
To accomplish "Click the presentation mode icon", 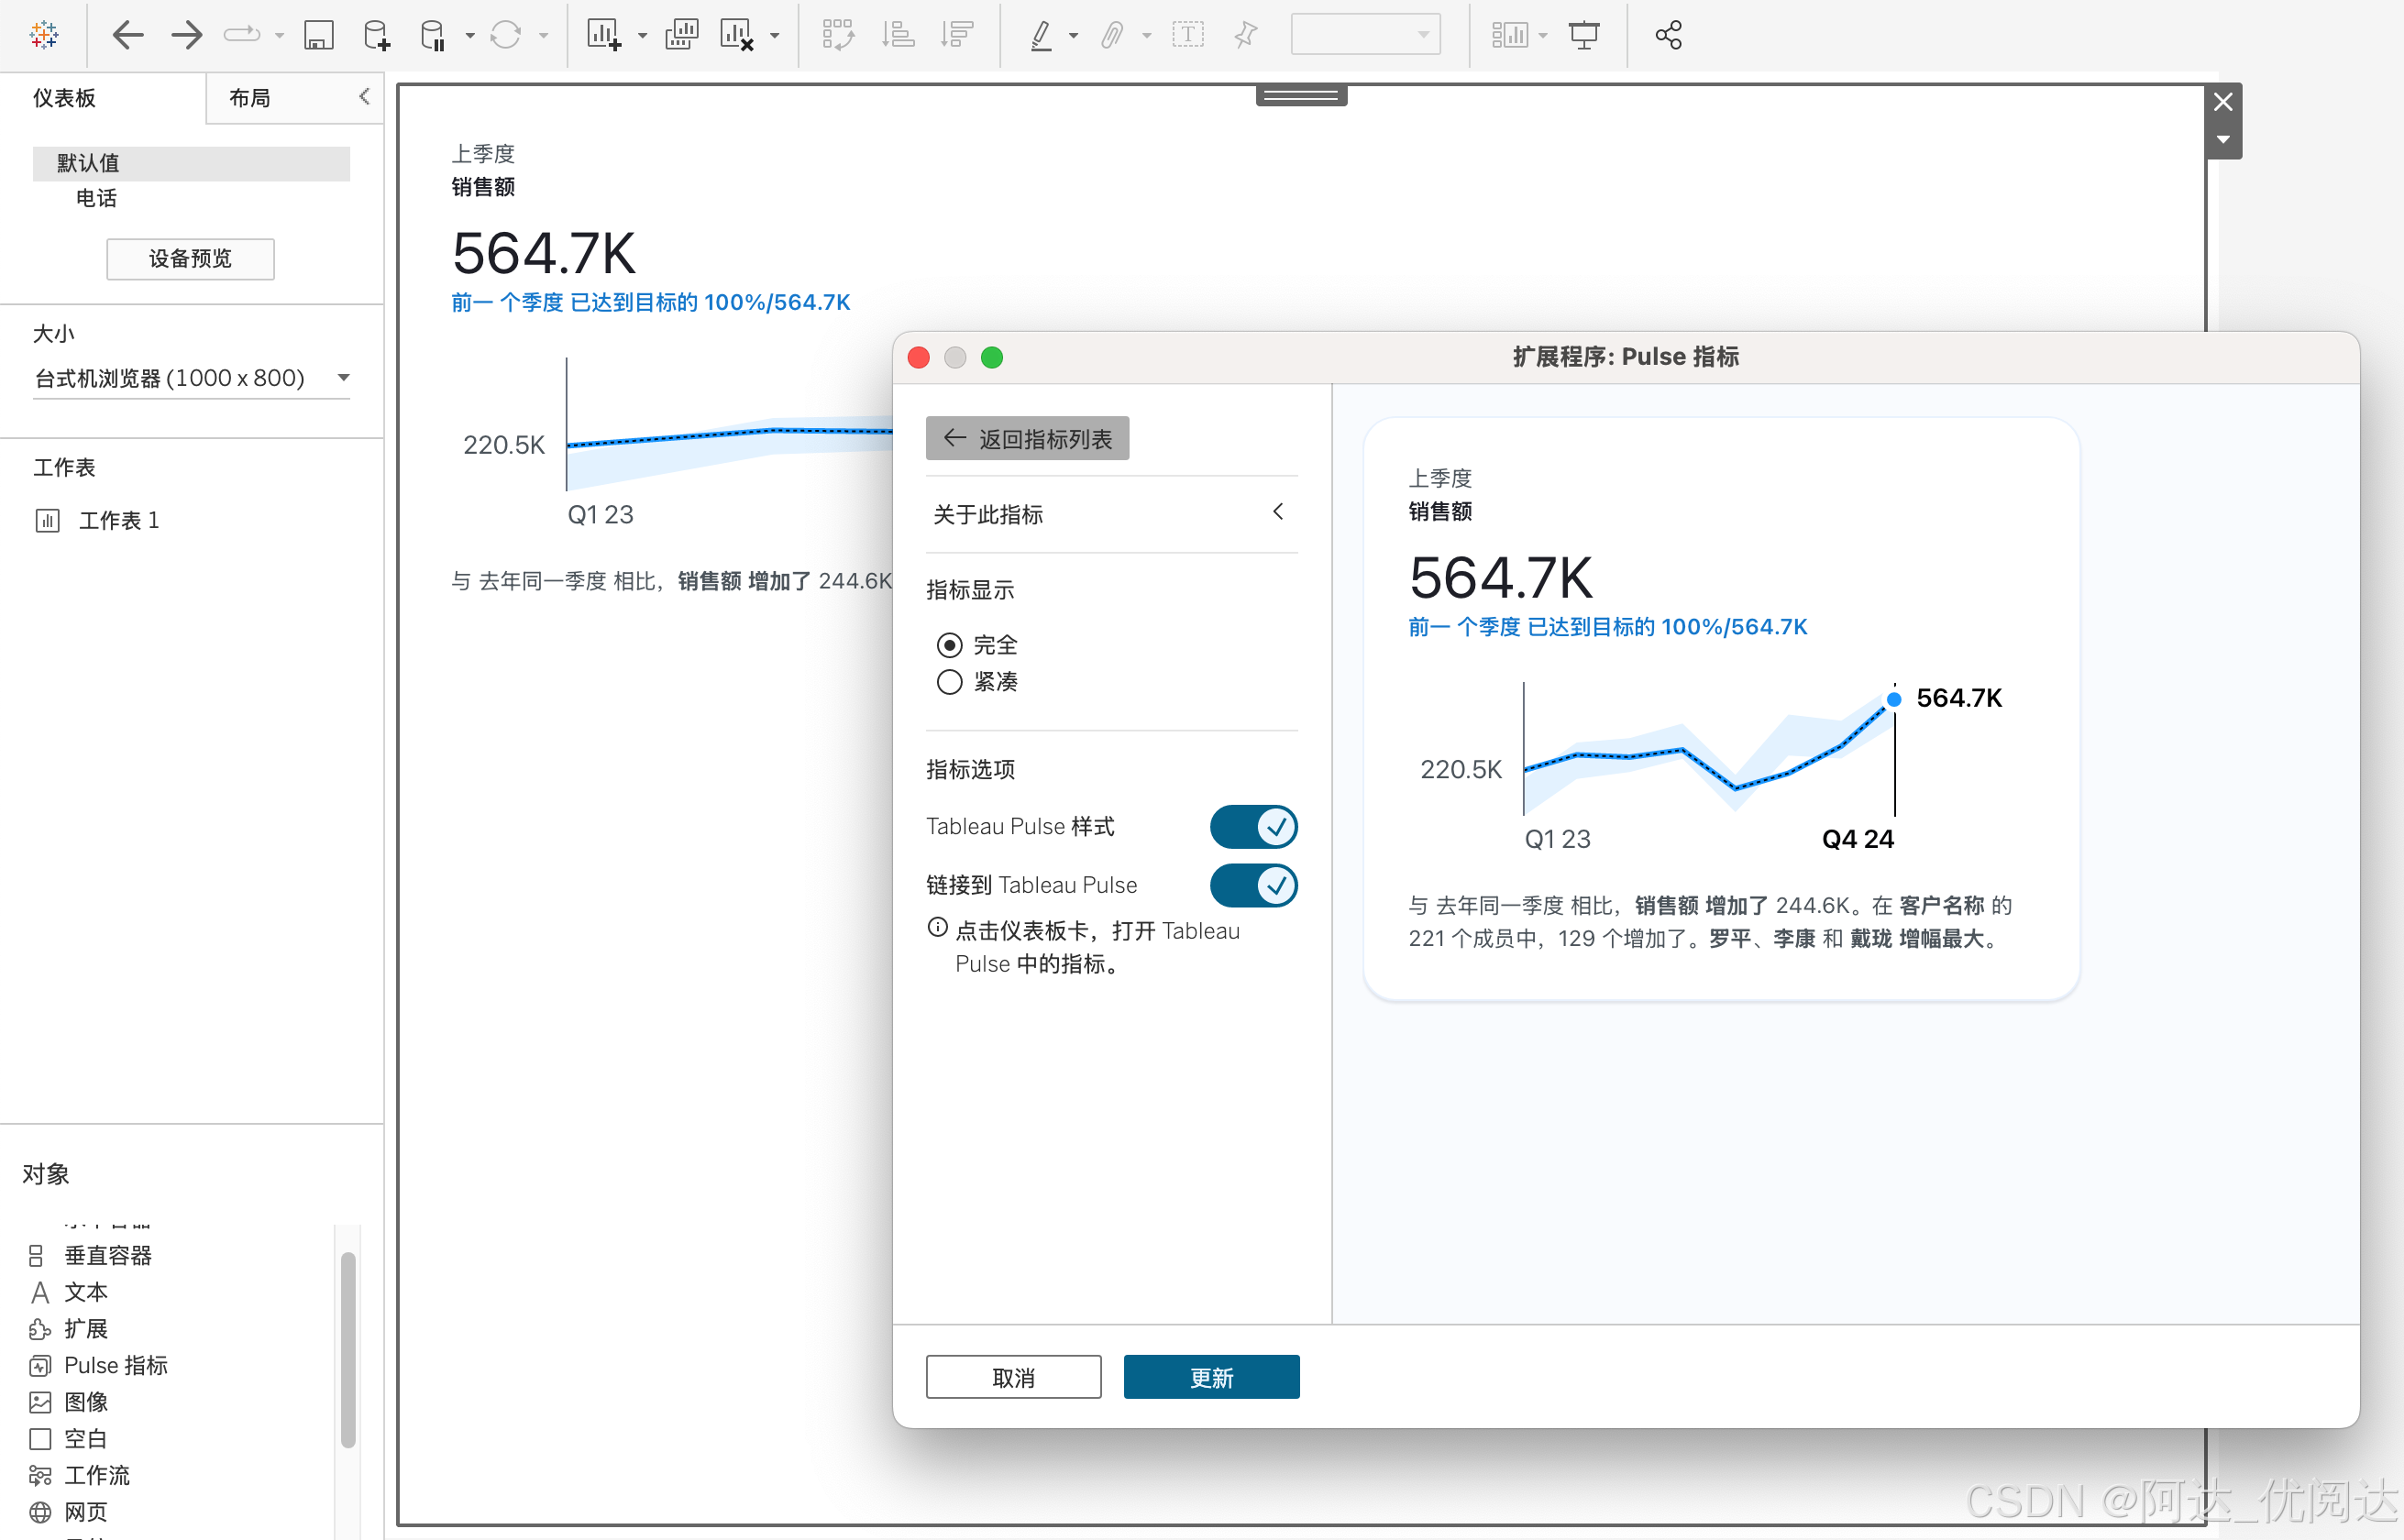I will (x=1583, y=36).
